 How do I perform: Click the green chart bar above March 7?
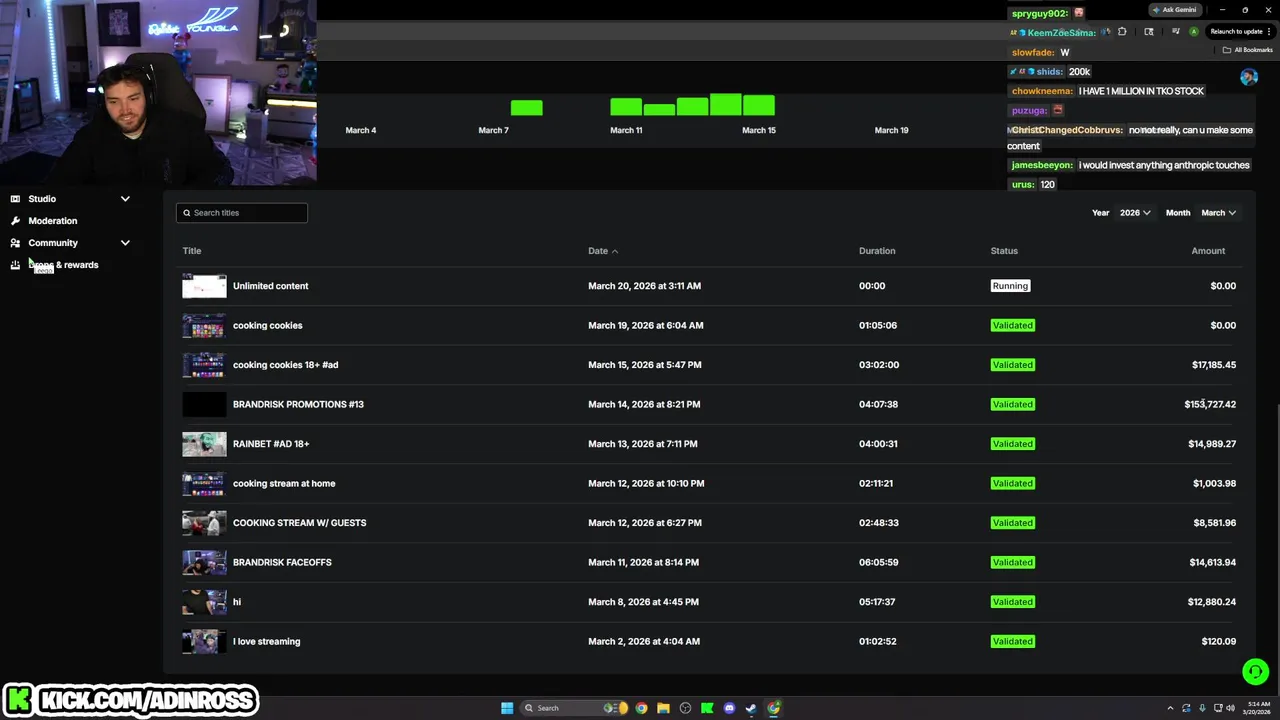click(x=527, y=108)
